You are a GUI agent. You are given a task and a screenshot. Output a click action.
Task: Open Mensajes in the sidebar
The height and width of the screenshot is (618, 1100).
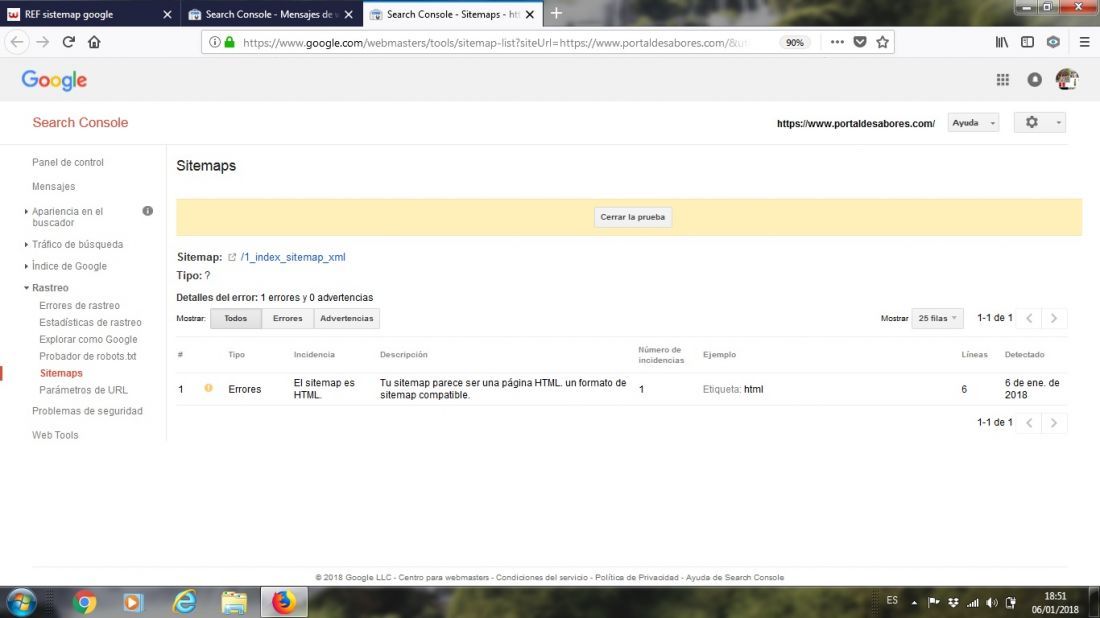pyautogui.click(x=53, y=187)
